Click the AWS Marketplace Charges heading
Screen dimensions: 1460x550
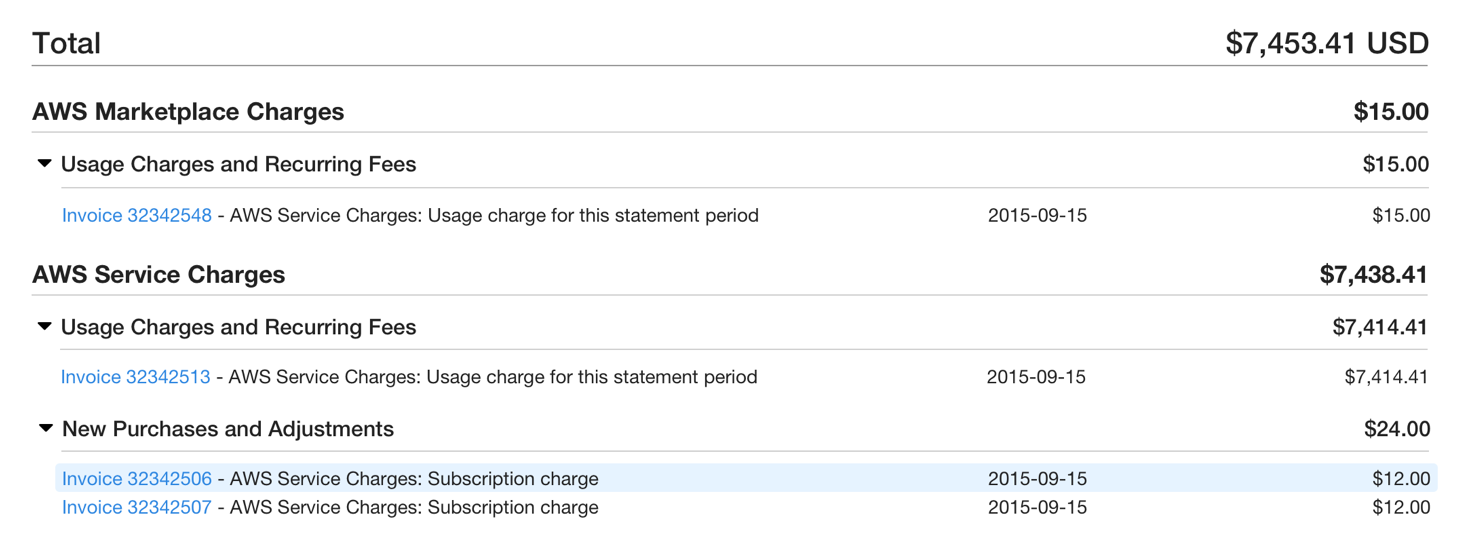point(188,112)
